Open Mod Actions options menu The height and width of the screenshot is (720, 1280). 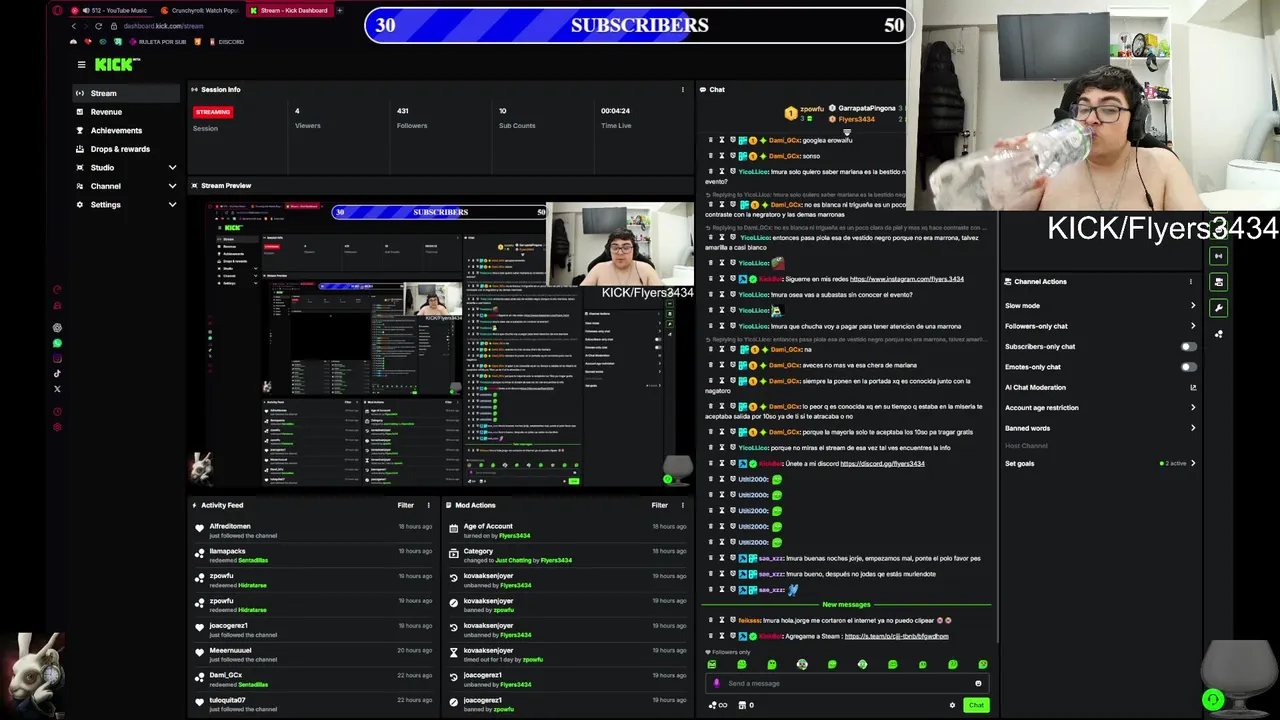[683, 505]
